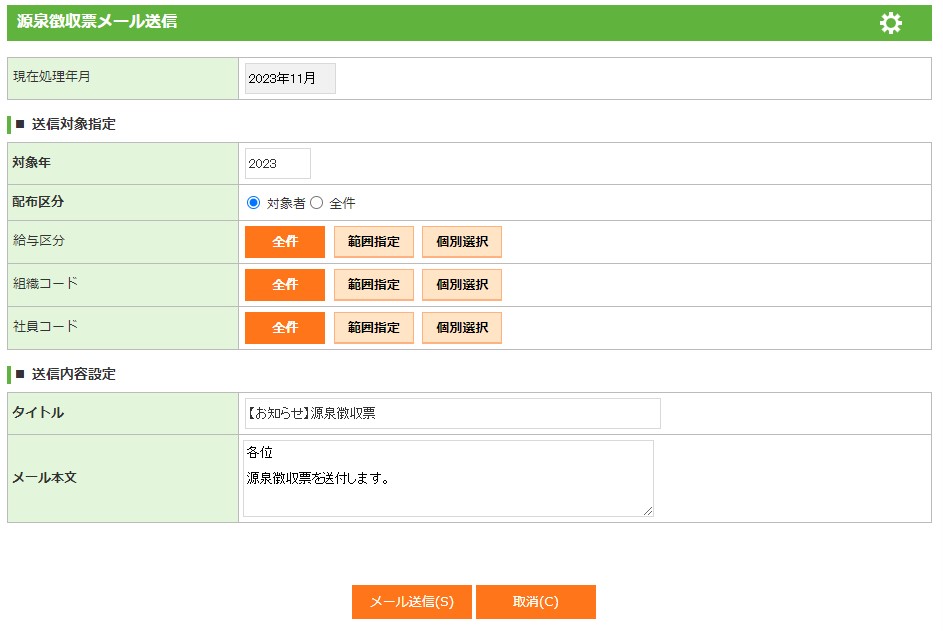Click the タイトル text field
The height and width of the screenshot is (631, 943).
(x=451, y=413)
